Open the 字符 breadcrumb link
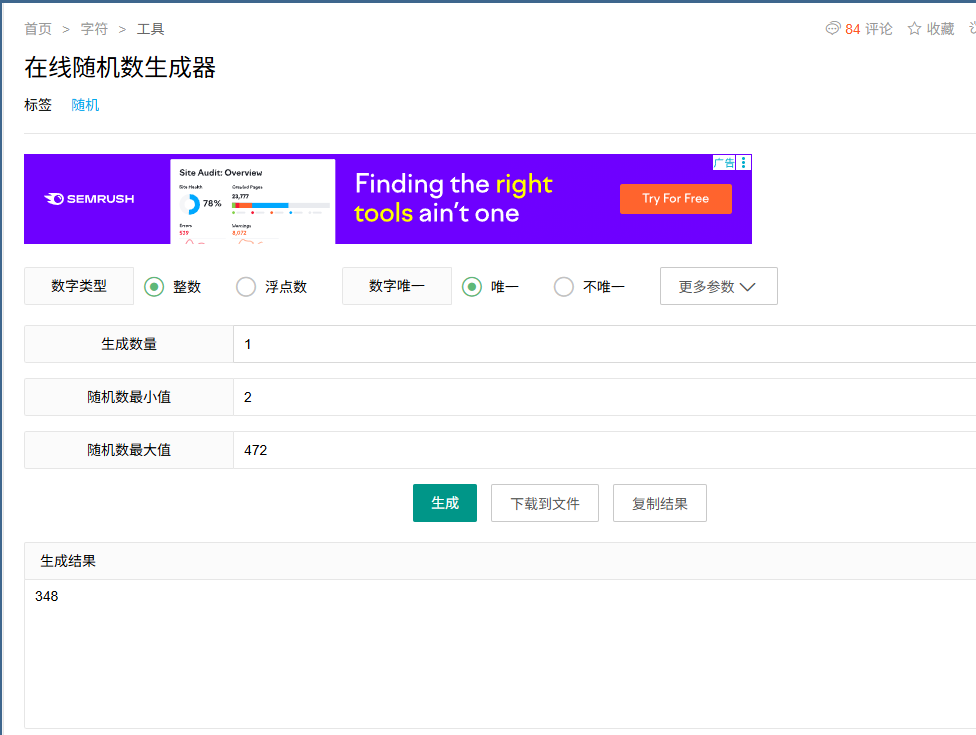Viewport: 976px width, 735px height. pos(94,29)
